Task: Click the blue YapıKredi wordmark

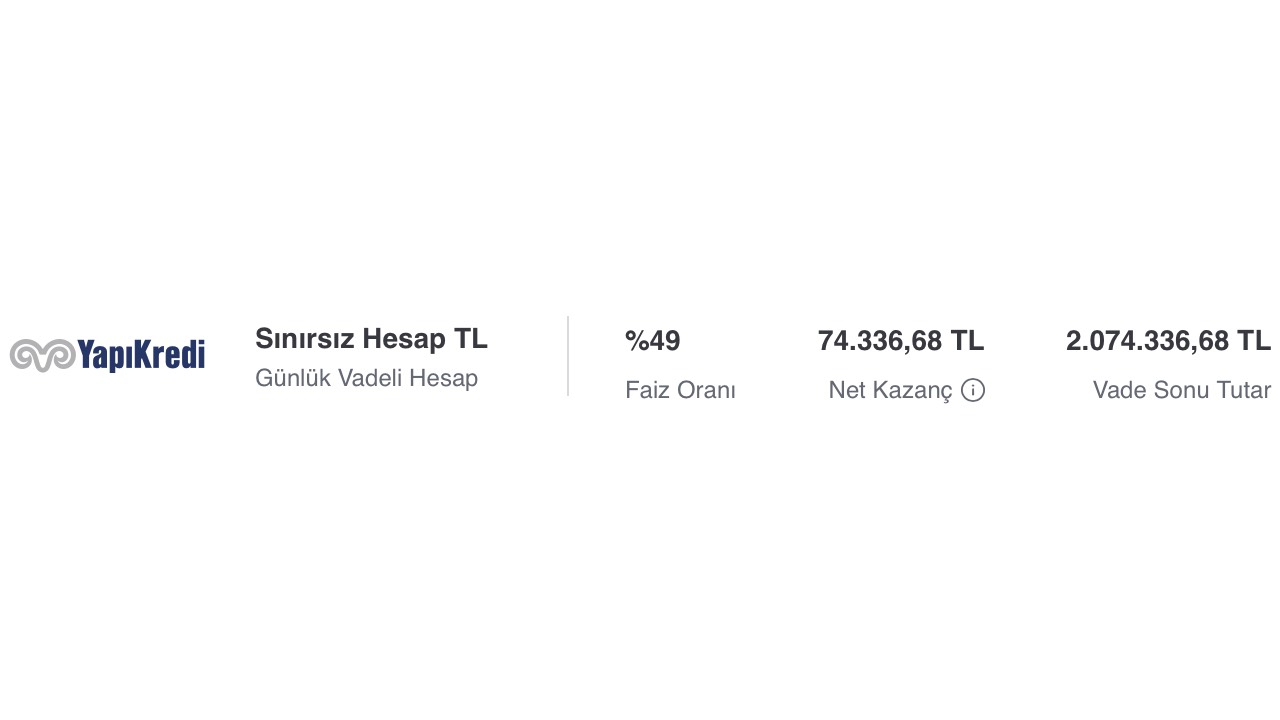Action: click(x=141, y=355)
